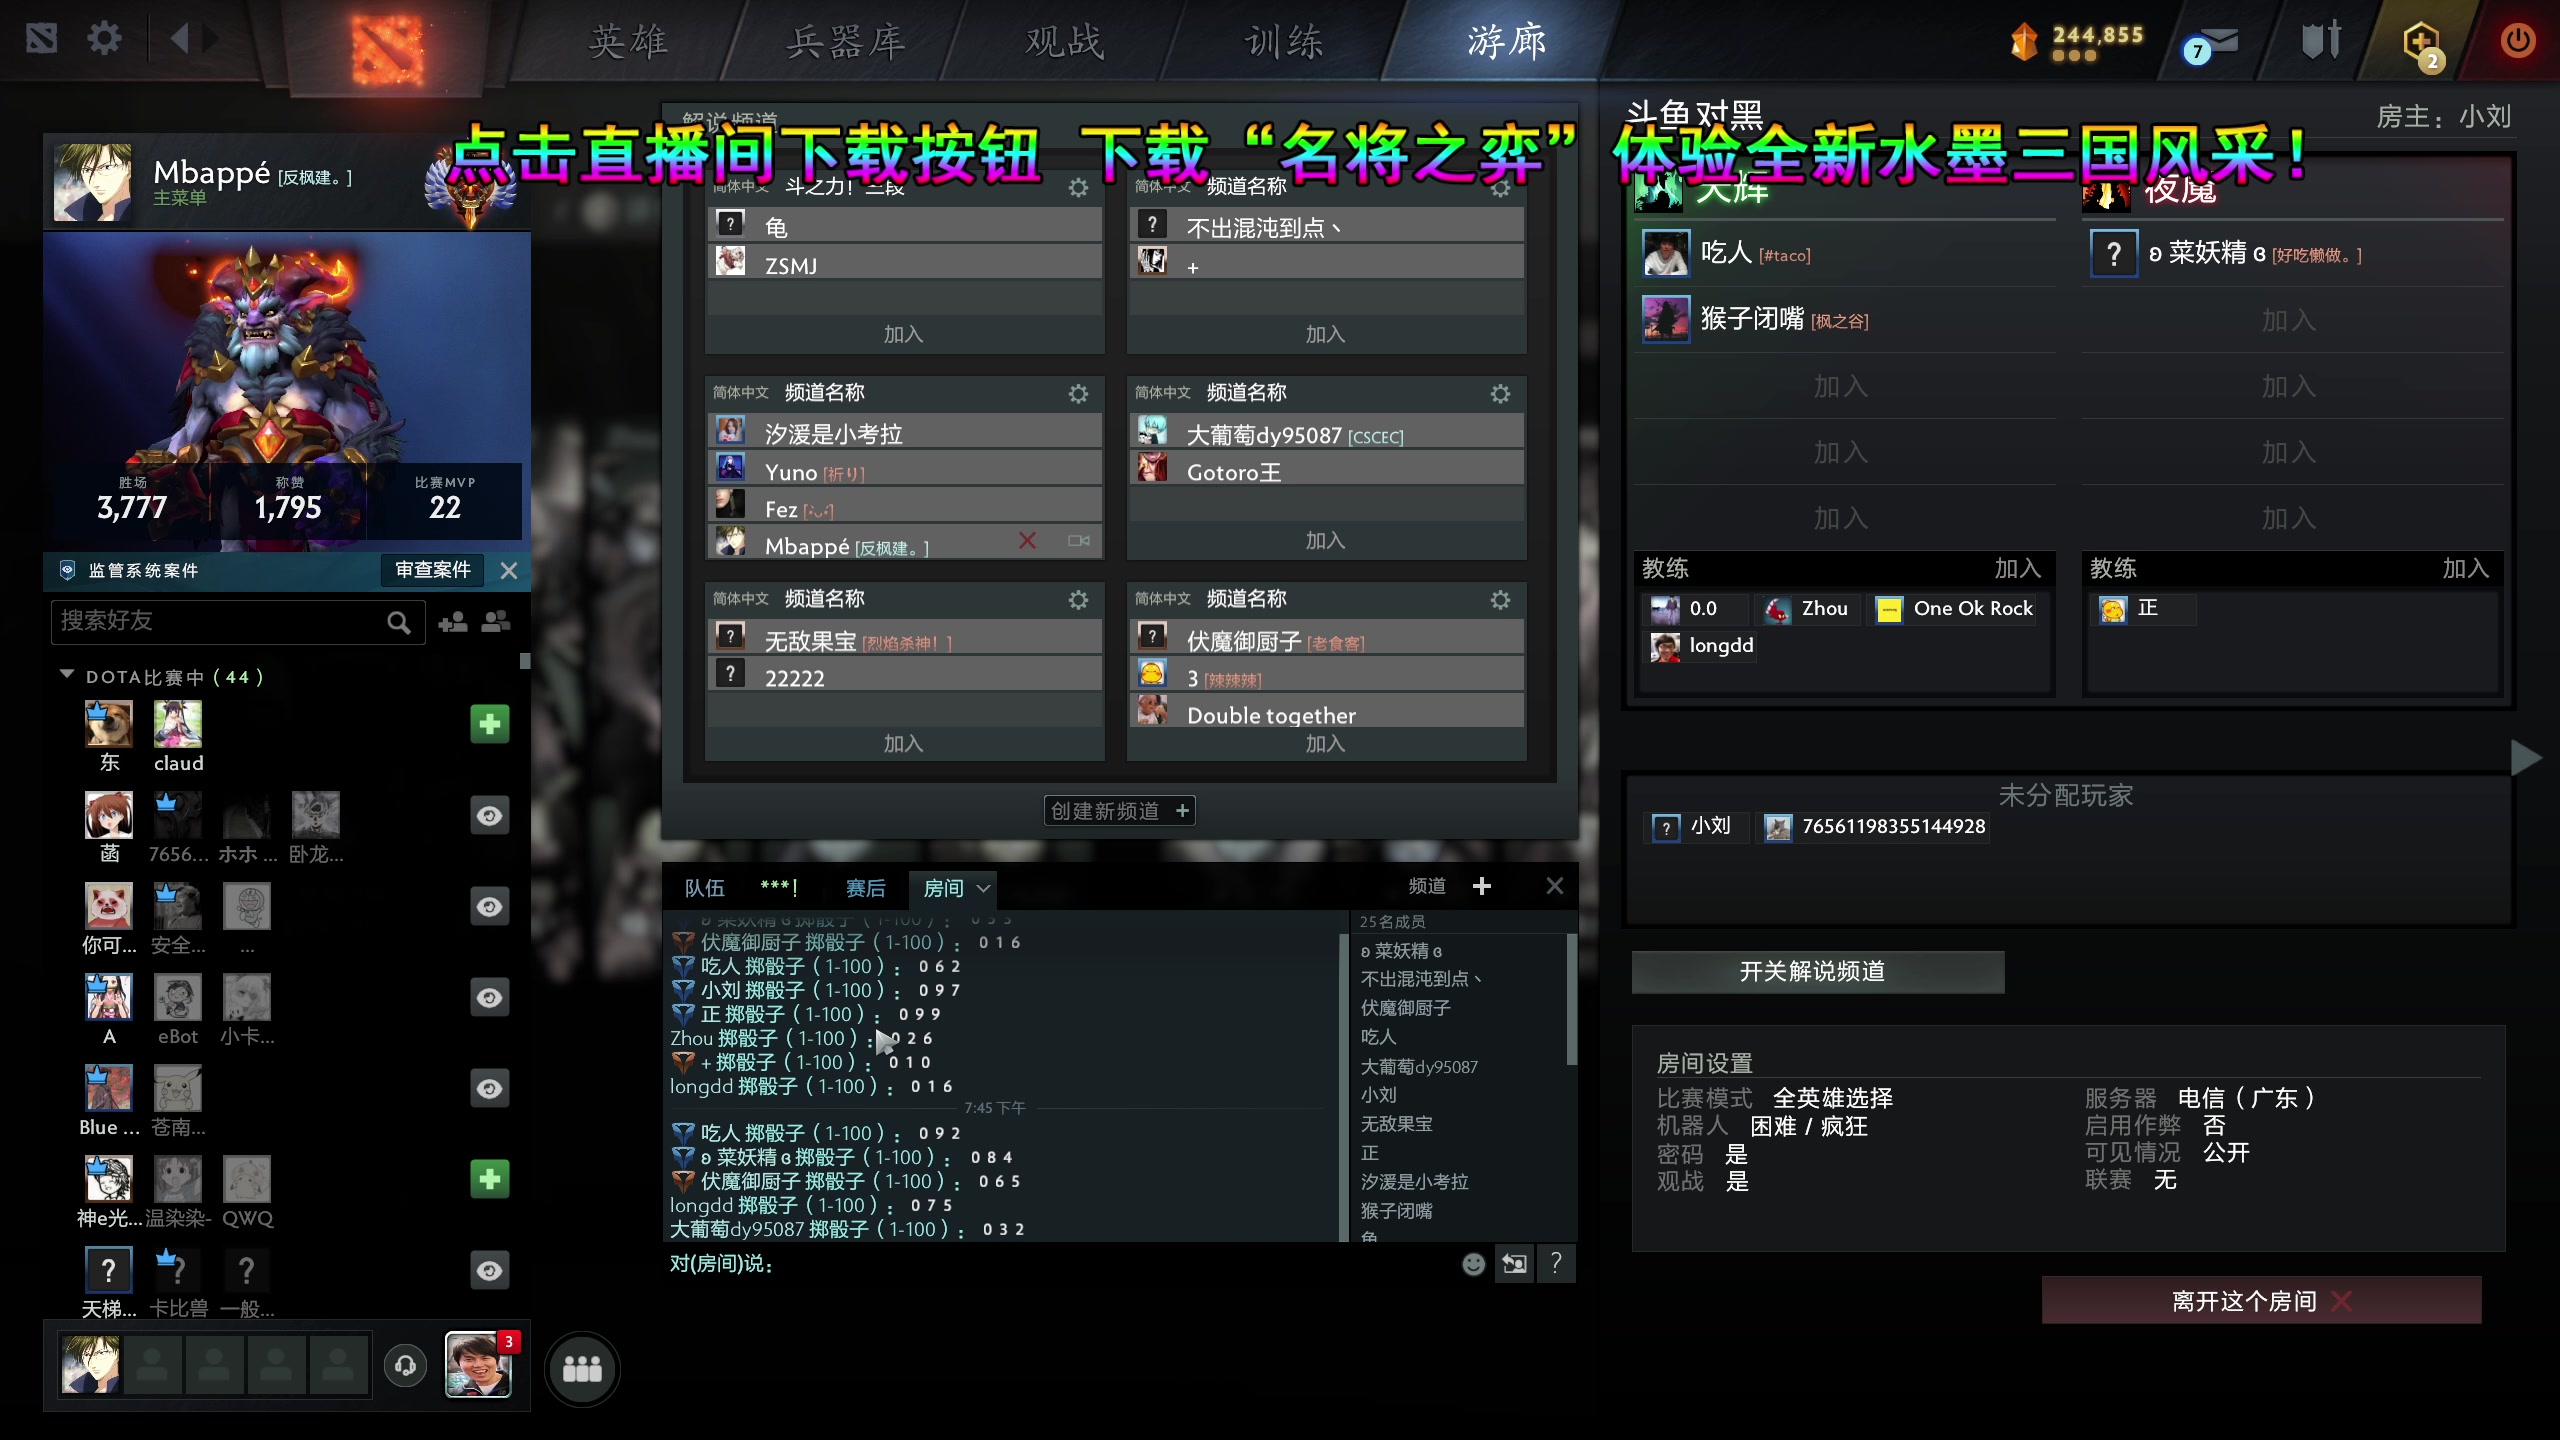
Task: Click the add friend icon
Action: pyautogui.click(x=453, y=622)
